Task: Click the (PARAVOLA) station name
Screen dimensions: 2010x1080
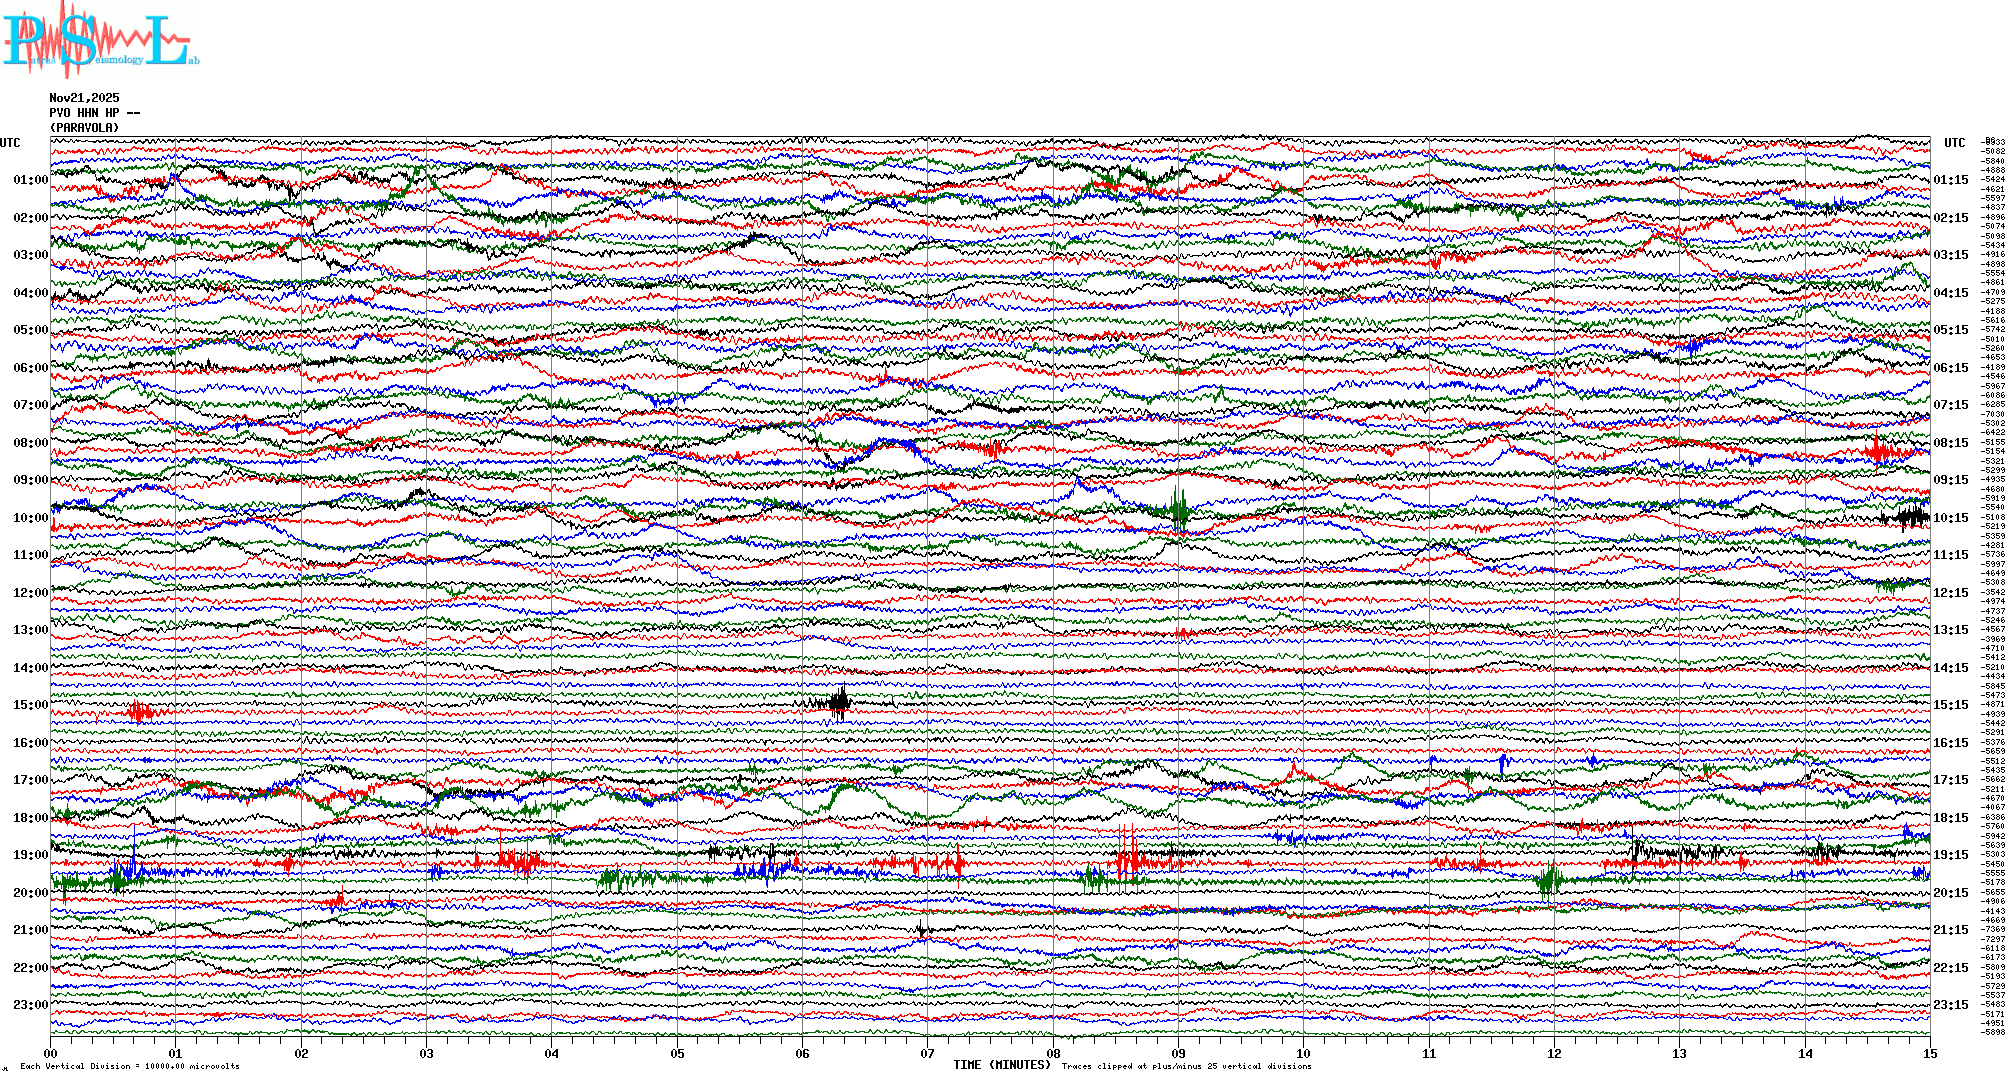Action: coord(84,128)
